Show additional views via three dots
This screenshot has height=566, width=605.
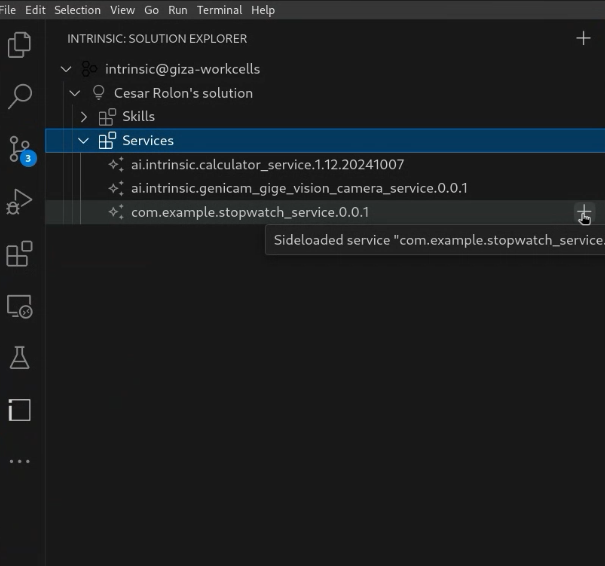coord(19,461)
